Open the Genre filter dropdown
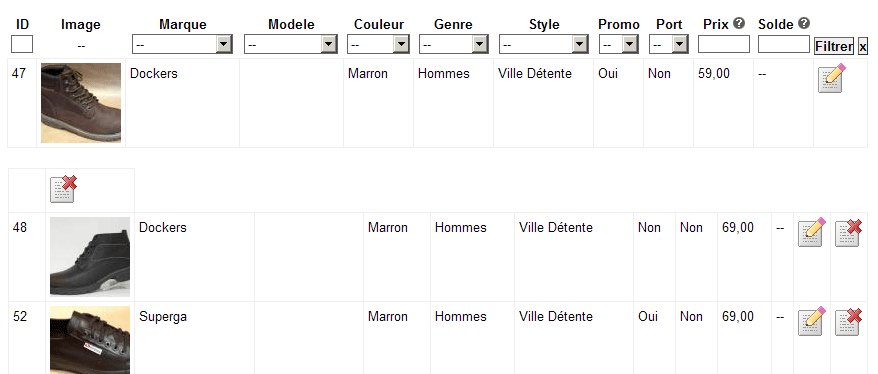This screenshot has width=878, height=374. tap(454, 44)
